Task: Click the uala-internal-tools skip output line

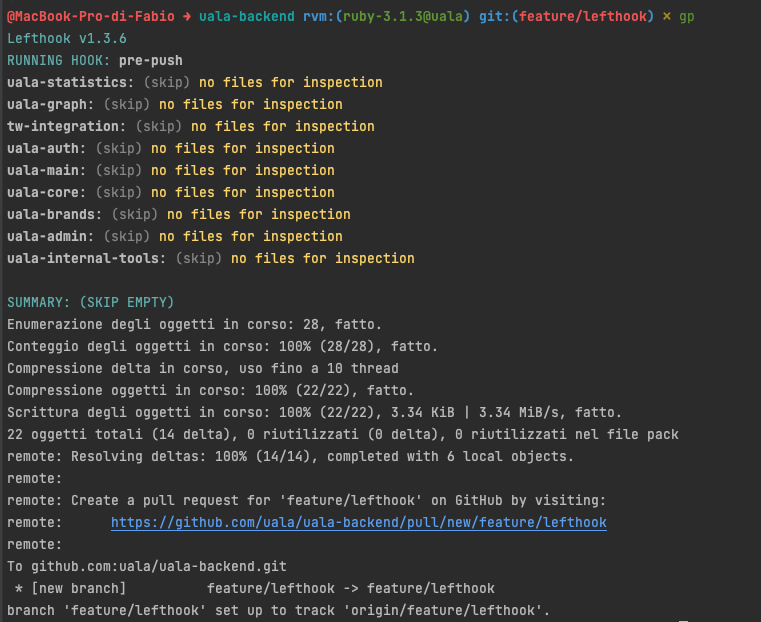Action: click(x=211, y=259)
